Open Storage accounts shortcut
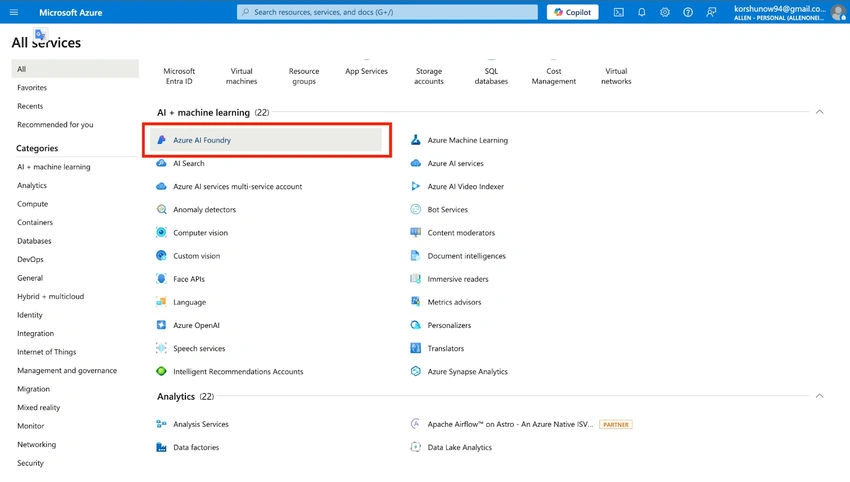 coord(429,76)
